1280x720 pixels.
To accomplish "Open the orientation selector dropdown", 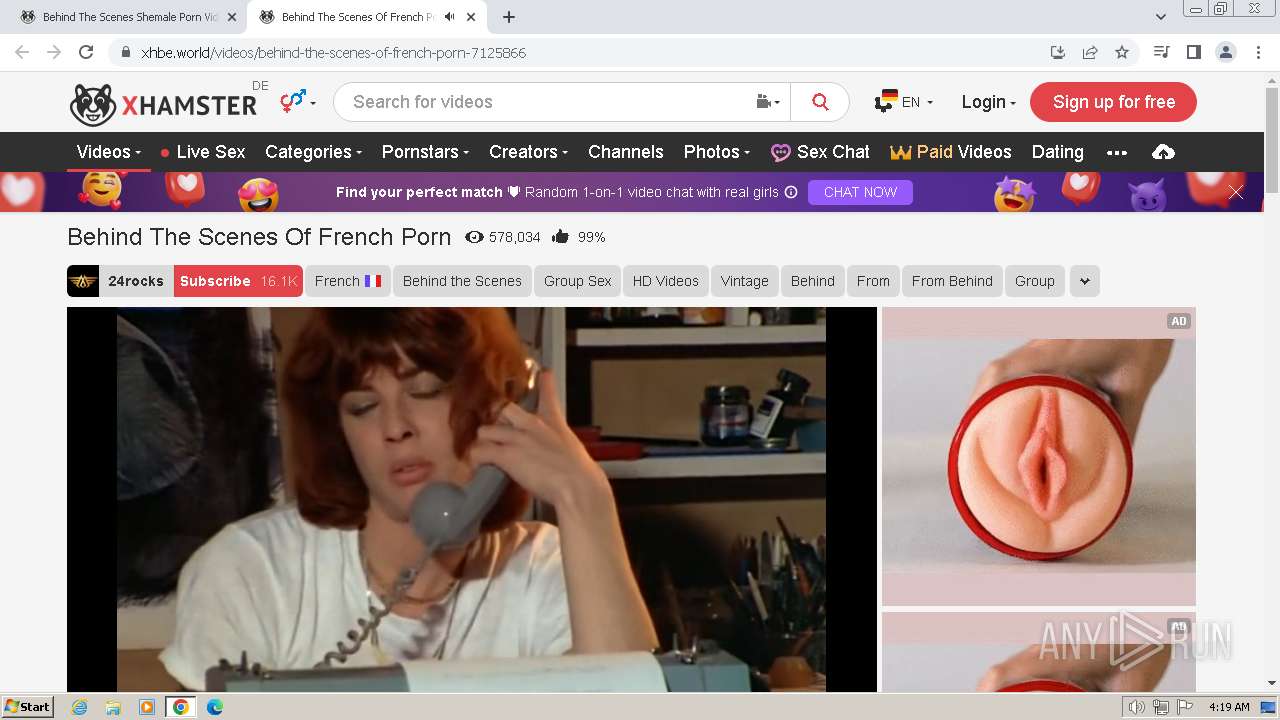I will (298, 101).
